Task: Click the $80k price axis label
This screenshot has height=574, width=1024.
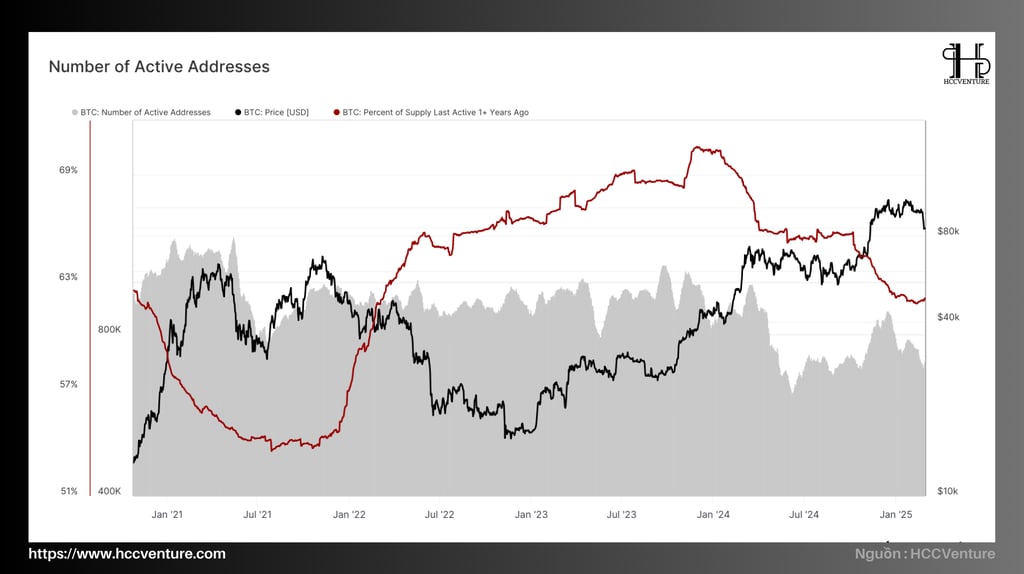Action: pyautogui.click(x=948, y=231)
